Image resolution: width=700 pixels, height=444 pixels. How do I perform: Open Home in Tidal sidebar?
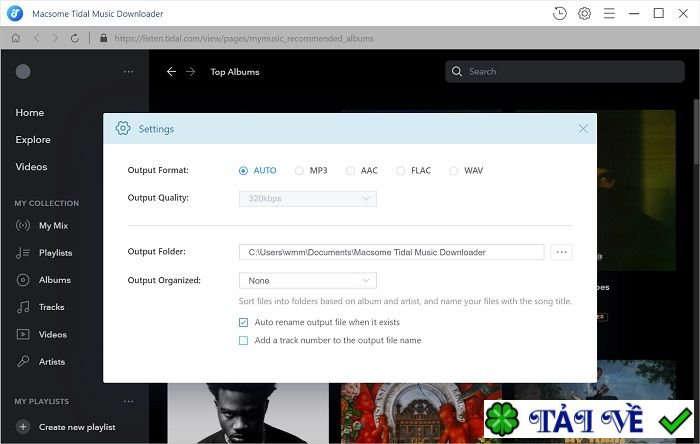coord(29,112)
